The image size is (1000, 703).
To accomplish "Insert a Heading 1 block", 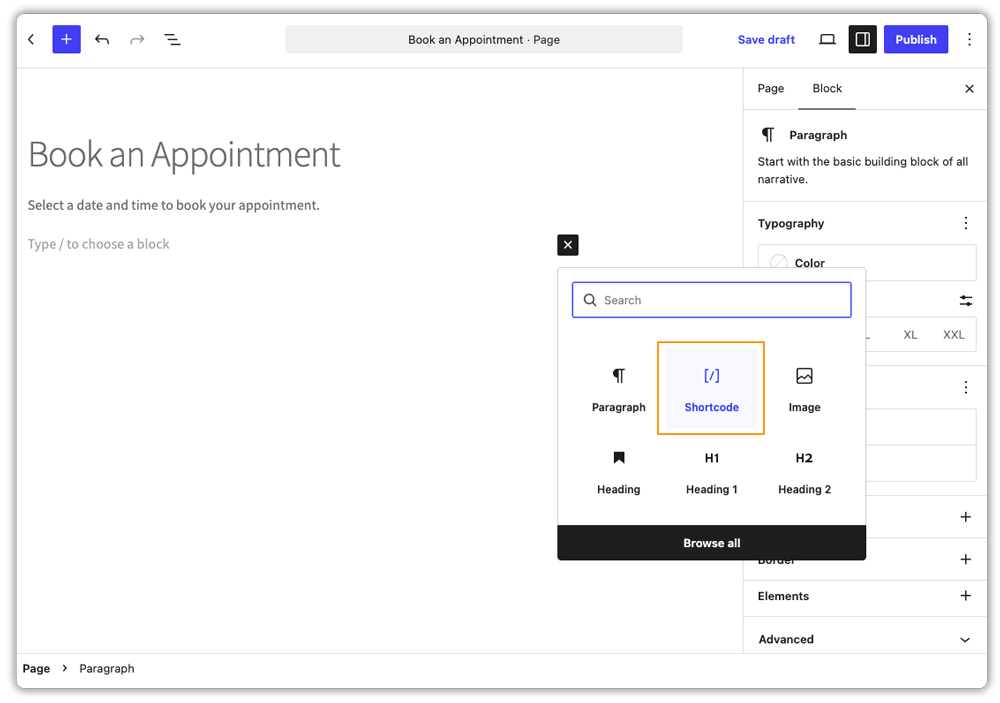I will tap(712, 472).
